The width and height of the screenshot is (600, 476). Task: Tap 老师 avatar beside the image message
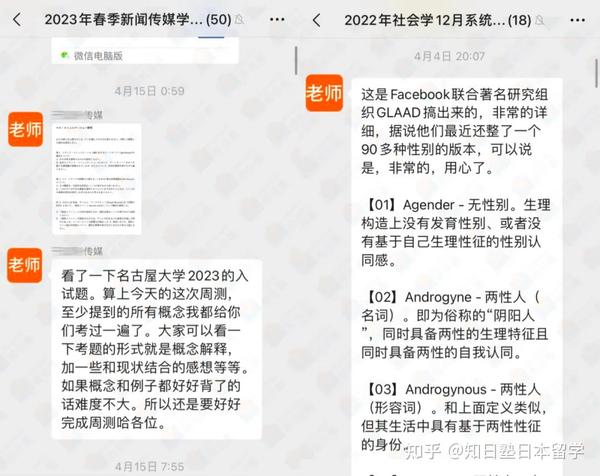pos(26,130)
